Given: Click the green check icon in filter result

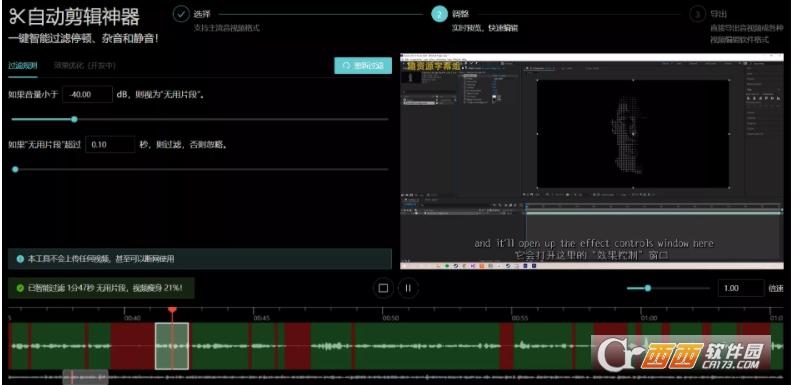Looking at the screenshot, I should [20, 288].
